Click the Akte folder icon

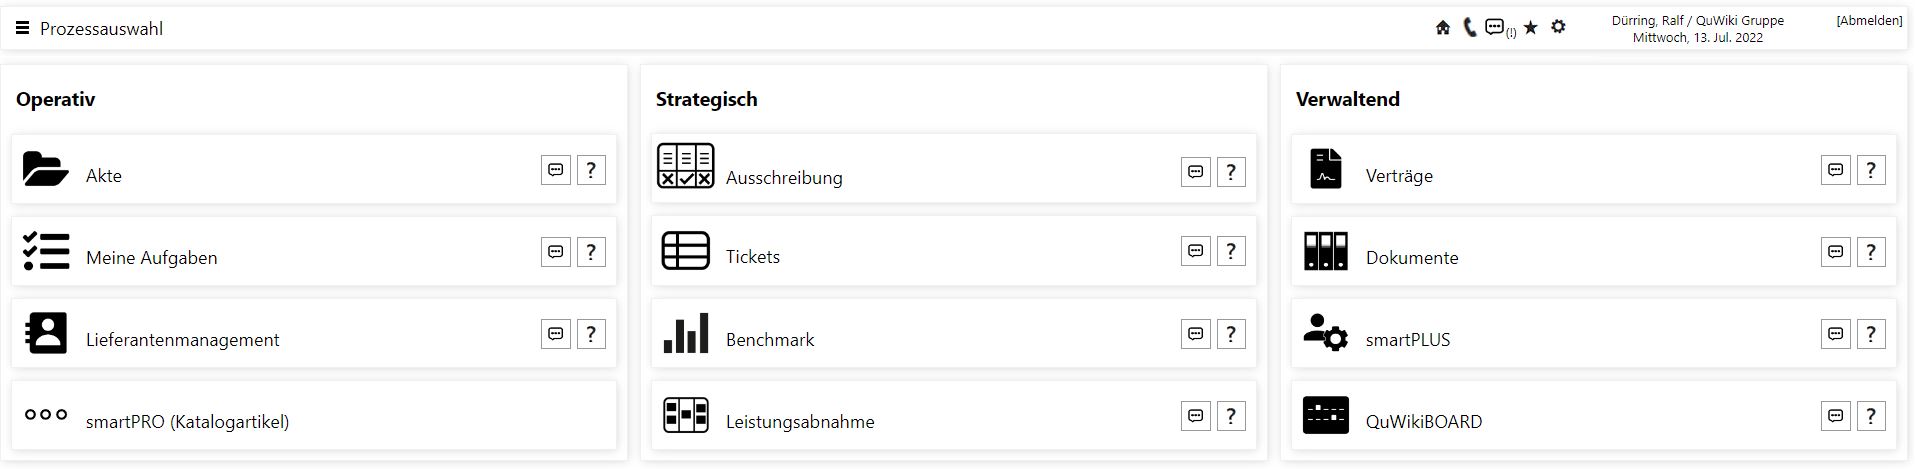pyautogui.click(x=46, y=169)
